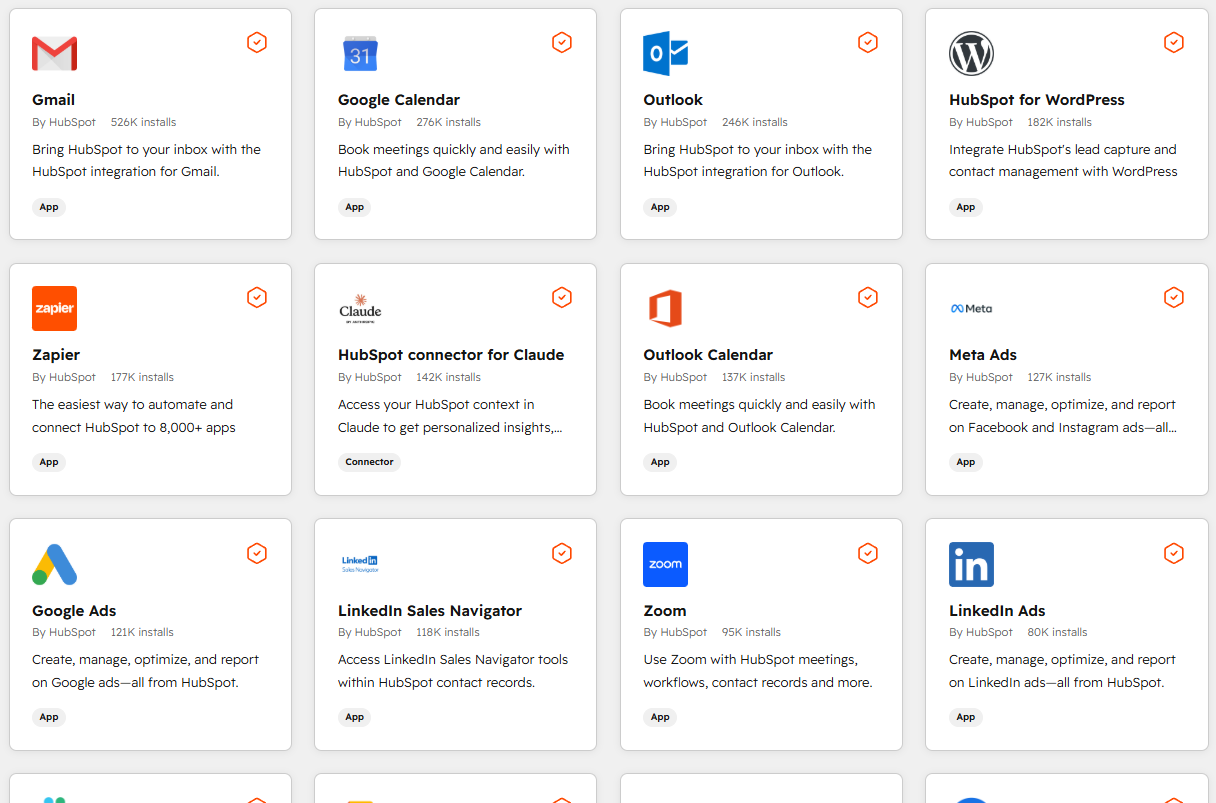This screenshot has width=1216, height=803.
Task: Click the LinkedIn Ads logo icon
Action: point(971,564)
